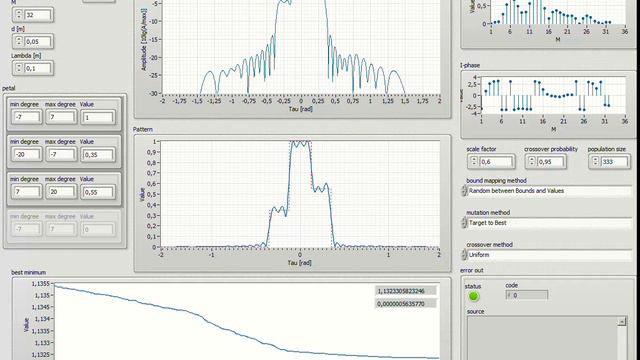The height and width of the screenshot is (360, 640).
Task: Open the mutation method selector showing Target to Best
Action: click(x=549, y=223)
